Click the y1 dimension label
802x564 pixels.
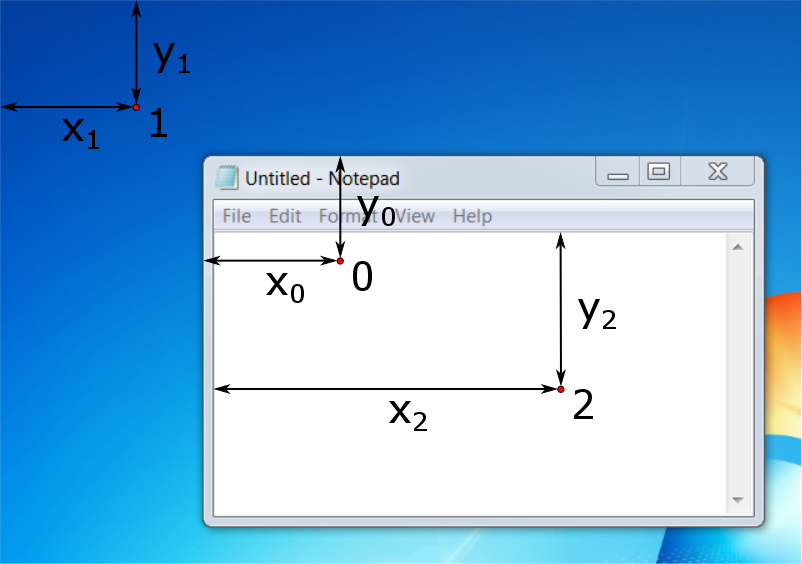tap(171, 56)
